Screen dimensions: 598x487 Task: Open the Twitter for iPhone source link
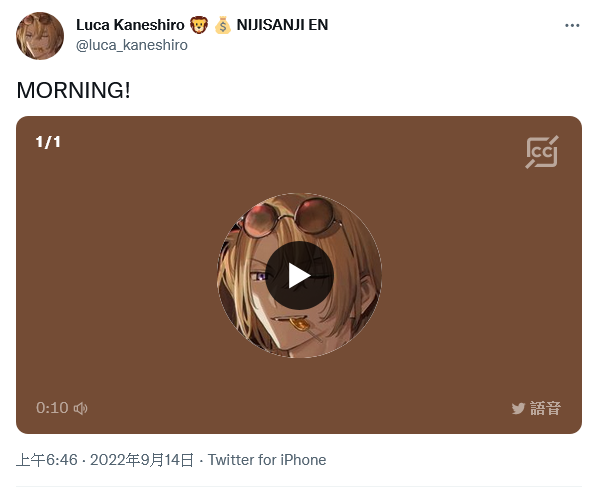pos(267,460)
